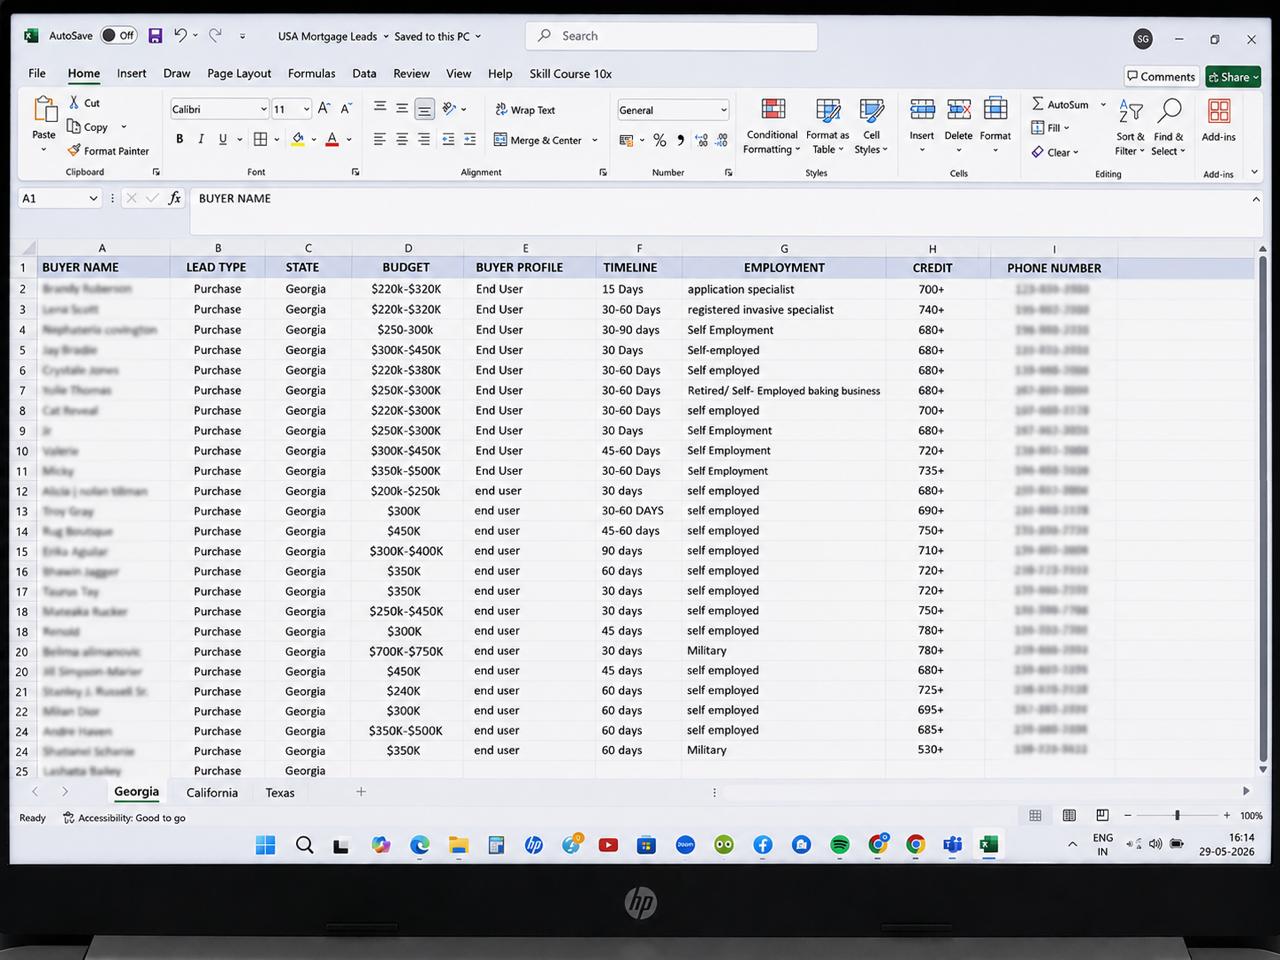Click Merge & Center
1280x960 pixels.
click(x=538, y=140)
